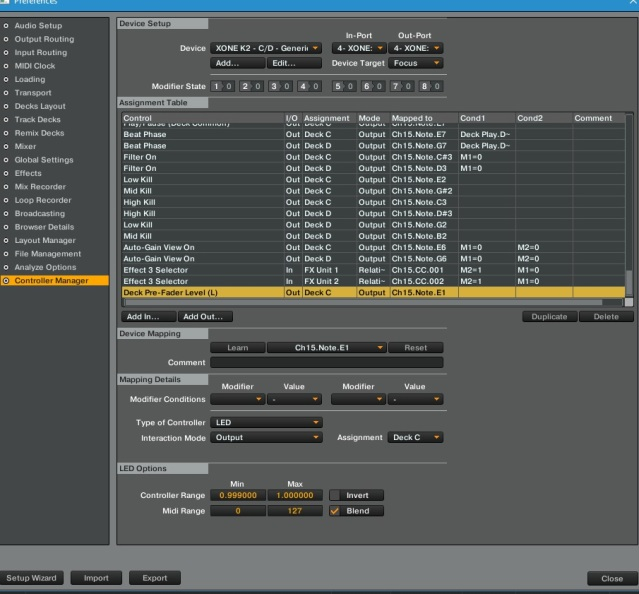Click the Duplicate button
Viewport: 639px width, 594px height.
[548, 317]
